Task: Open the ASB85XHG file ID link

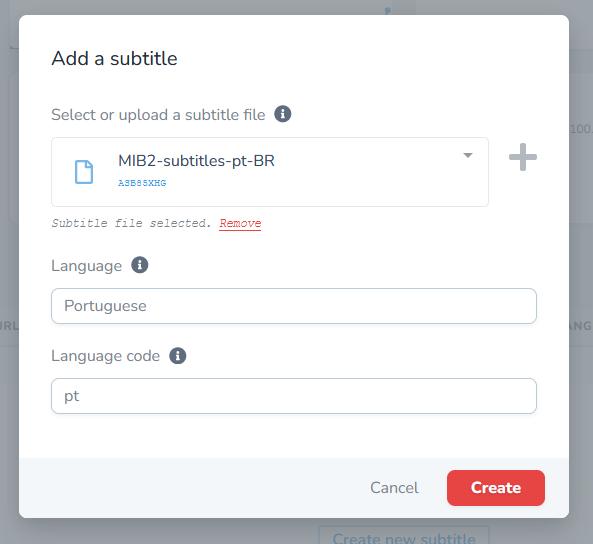Action: [142, 183]
